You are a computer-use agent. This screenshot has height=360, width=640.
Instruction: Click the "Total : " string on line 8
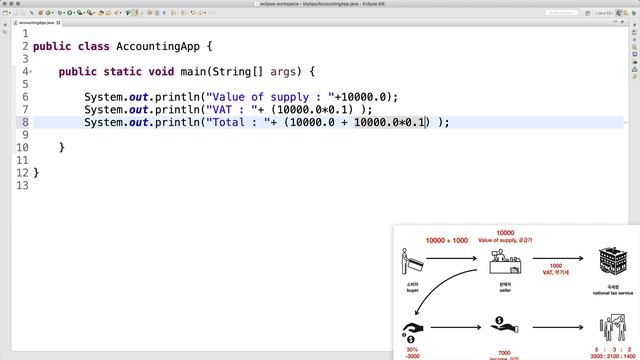[238, 122]
